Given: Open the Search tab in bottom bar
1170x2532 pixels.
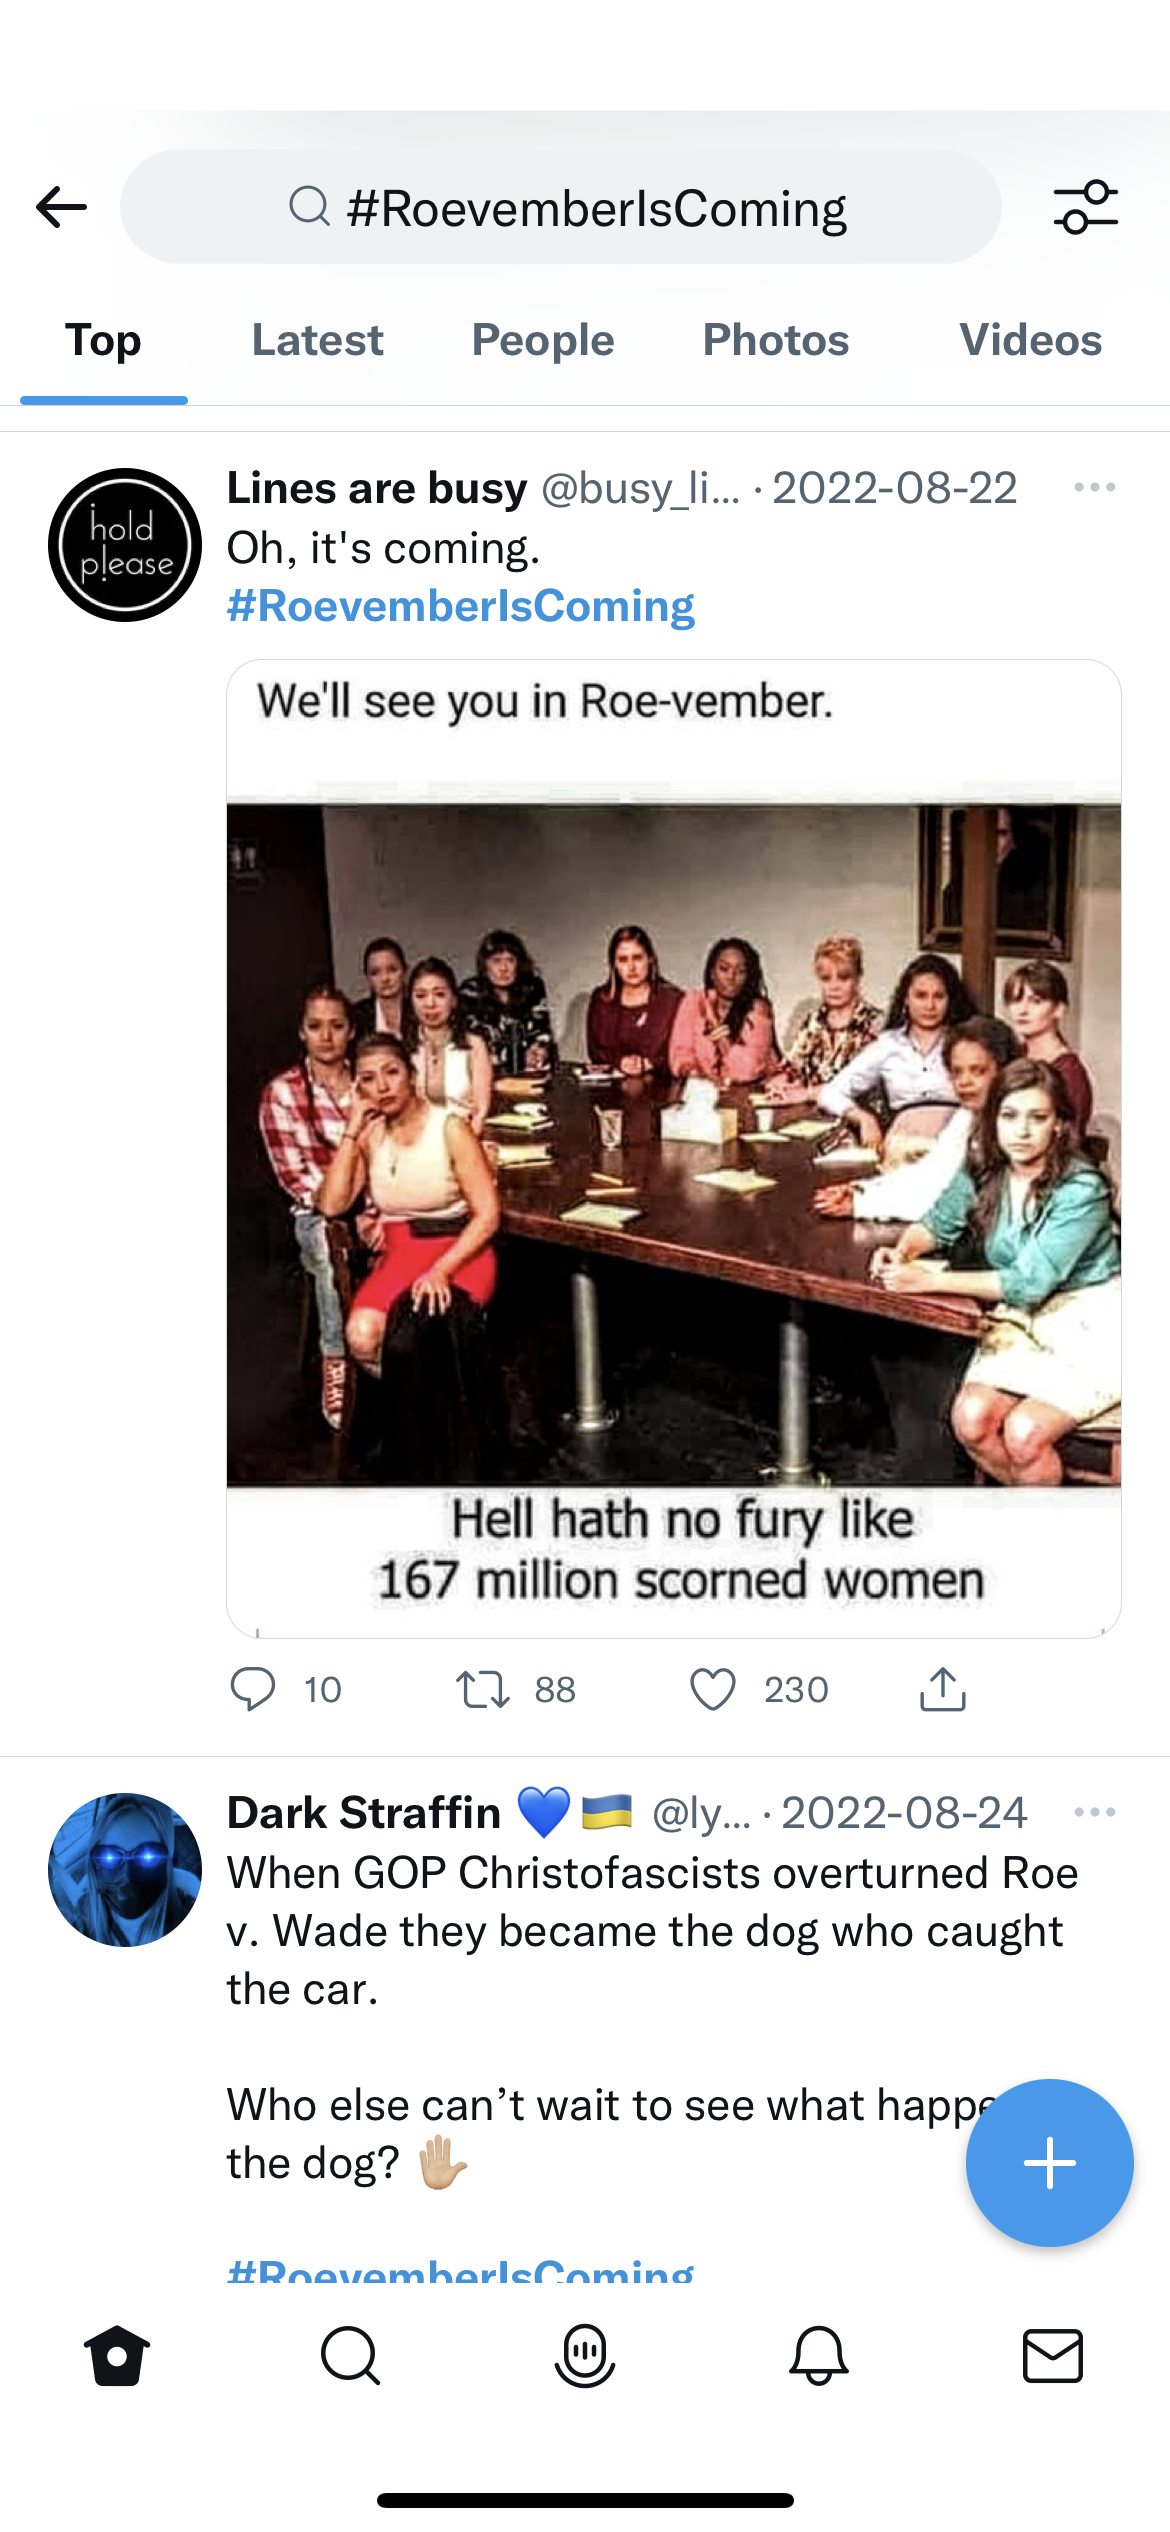Looking at the screenshot, I should [x=351, y=2355].
